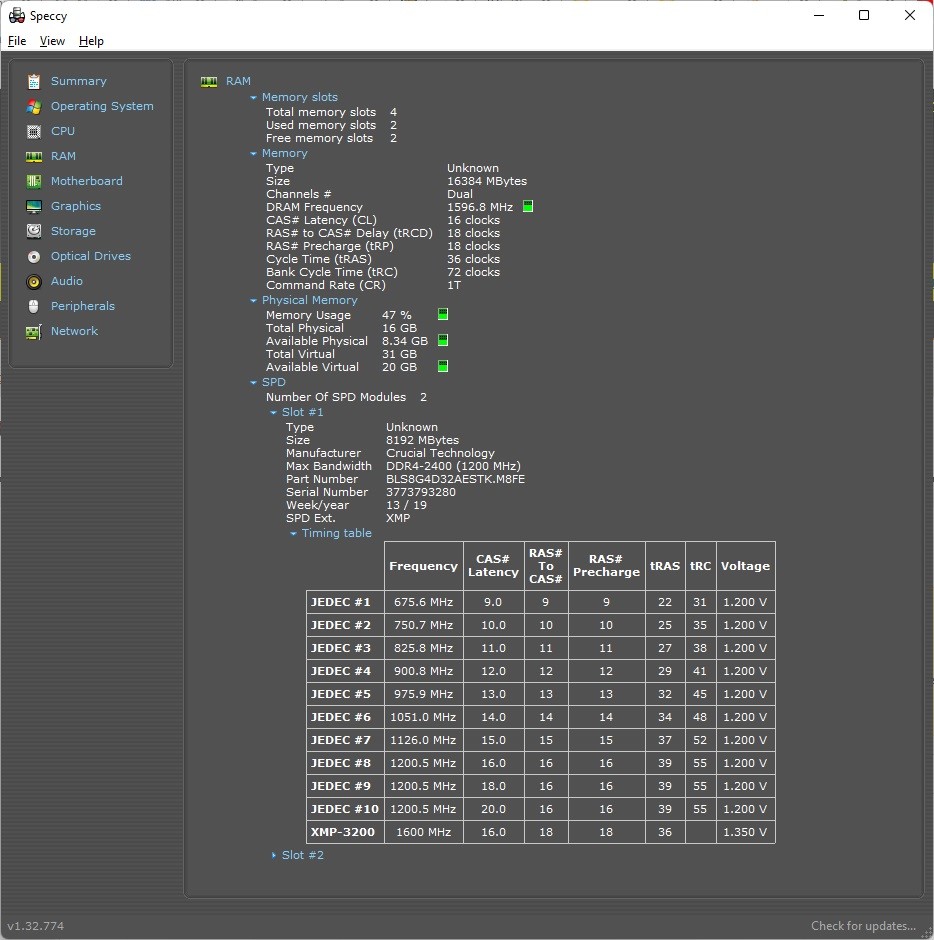This screenshot has width=934, height=940.
Task: Click the Optical Drives disc icon
Action: pos(34,257)
